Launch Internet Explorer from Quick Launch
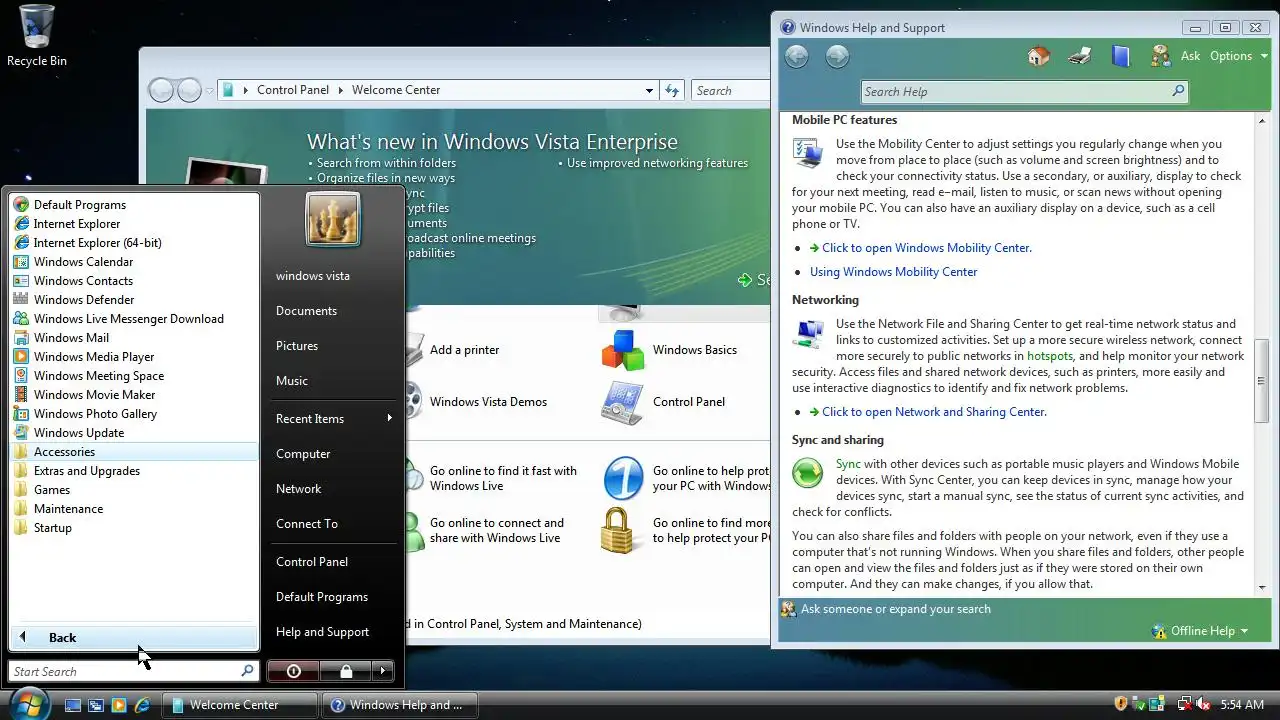Viewport: 1280px width, 720px height. [x=142, y=705]
